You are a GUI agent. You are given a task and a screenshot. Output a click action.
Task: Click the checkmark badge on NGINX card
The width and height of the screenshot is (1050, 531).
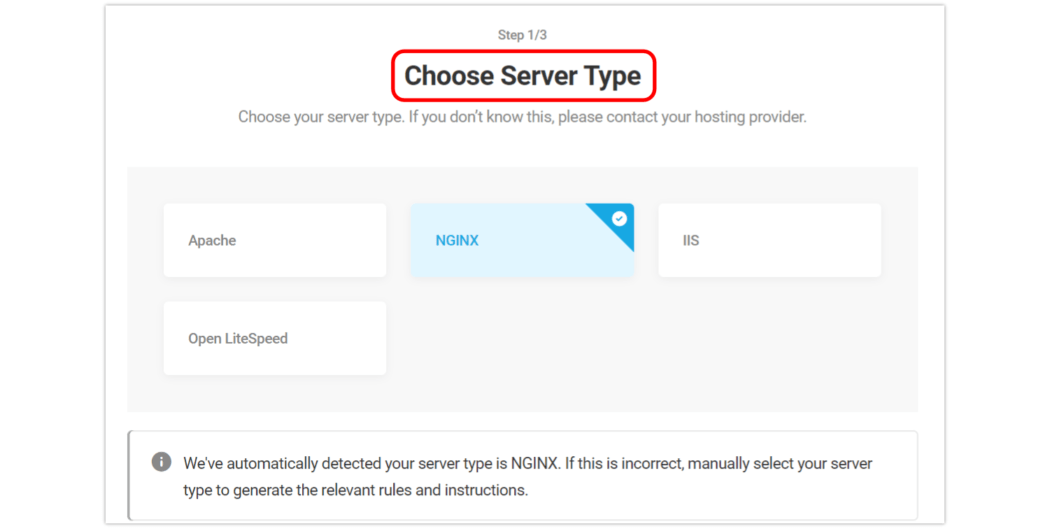pos(619,218)
